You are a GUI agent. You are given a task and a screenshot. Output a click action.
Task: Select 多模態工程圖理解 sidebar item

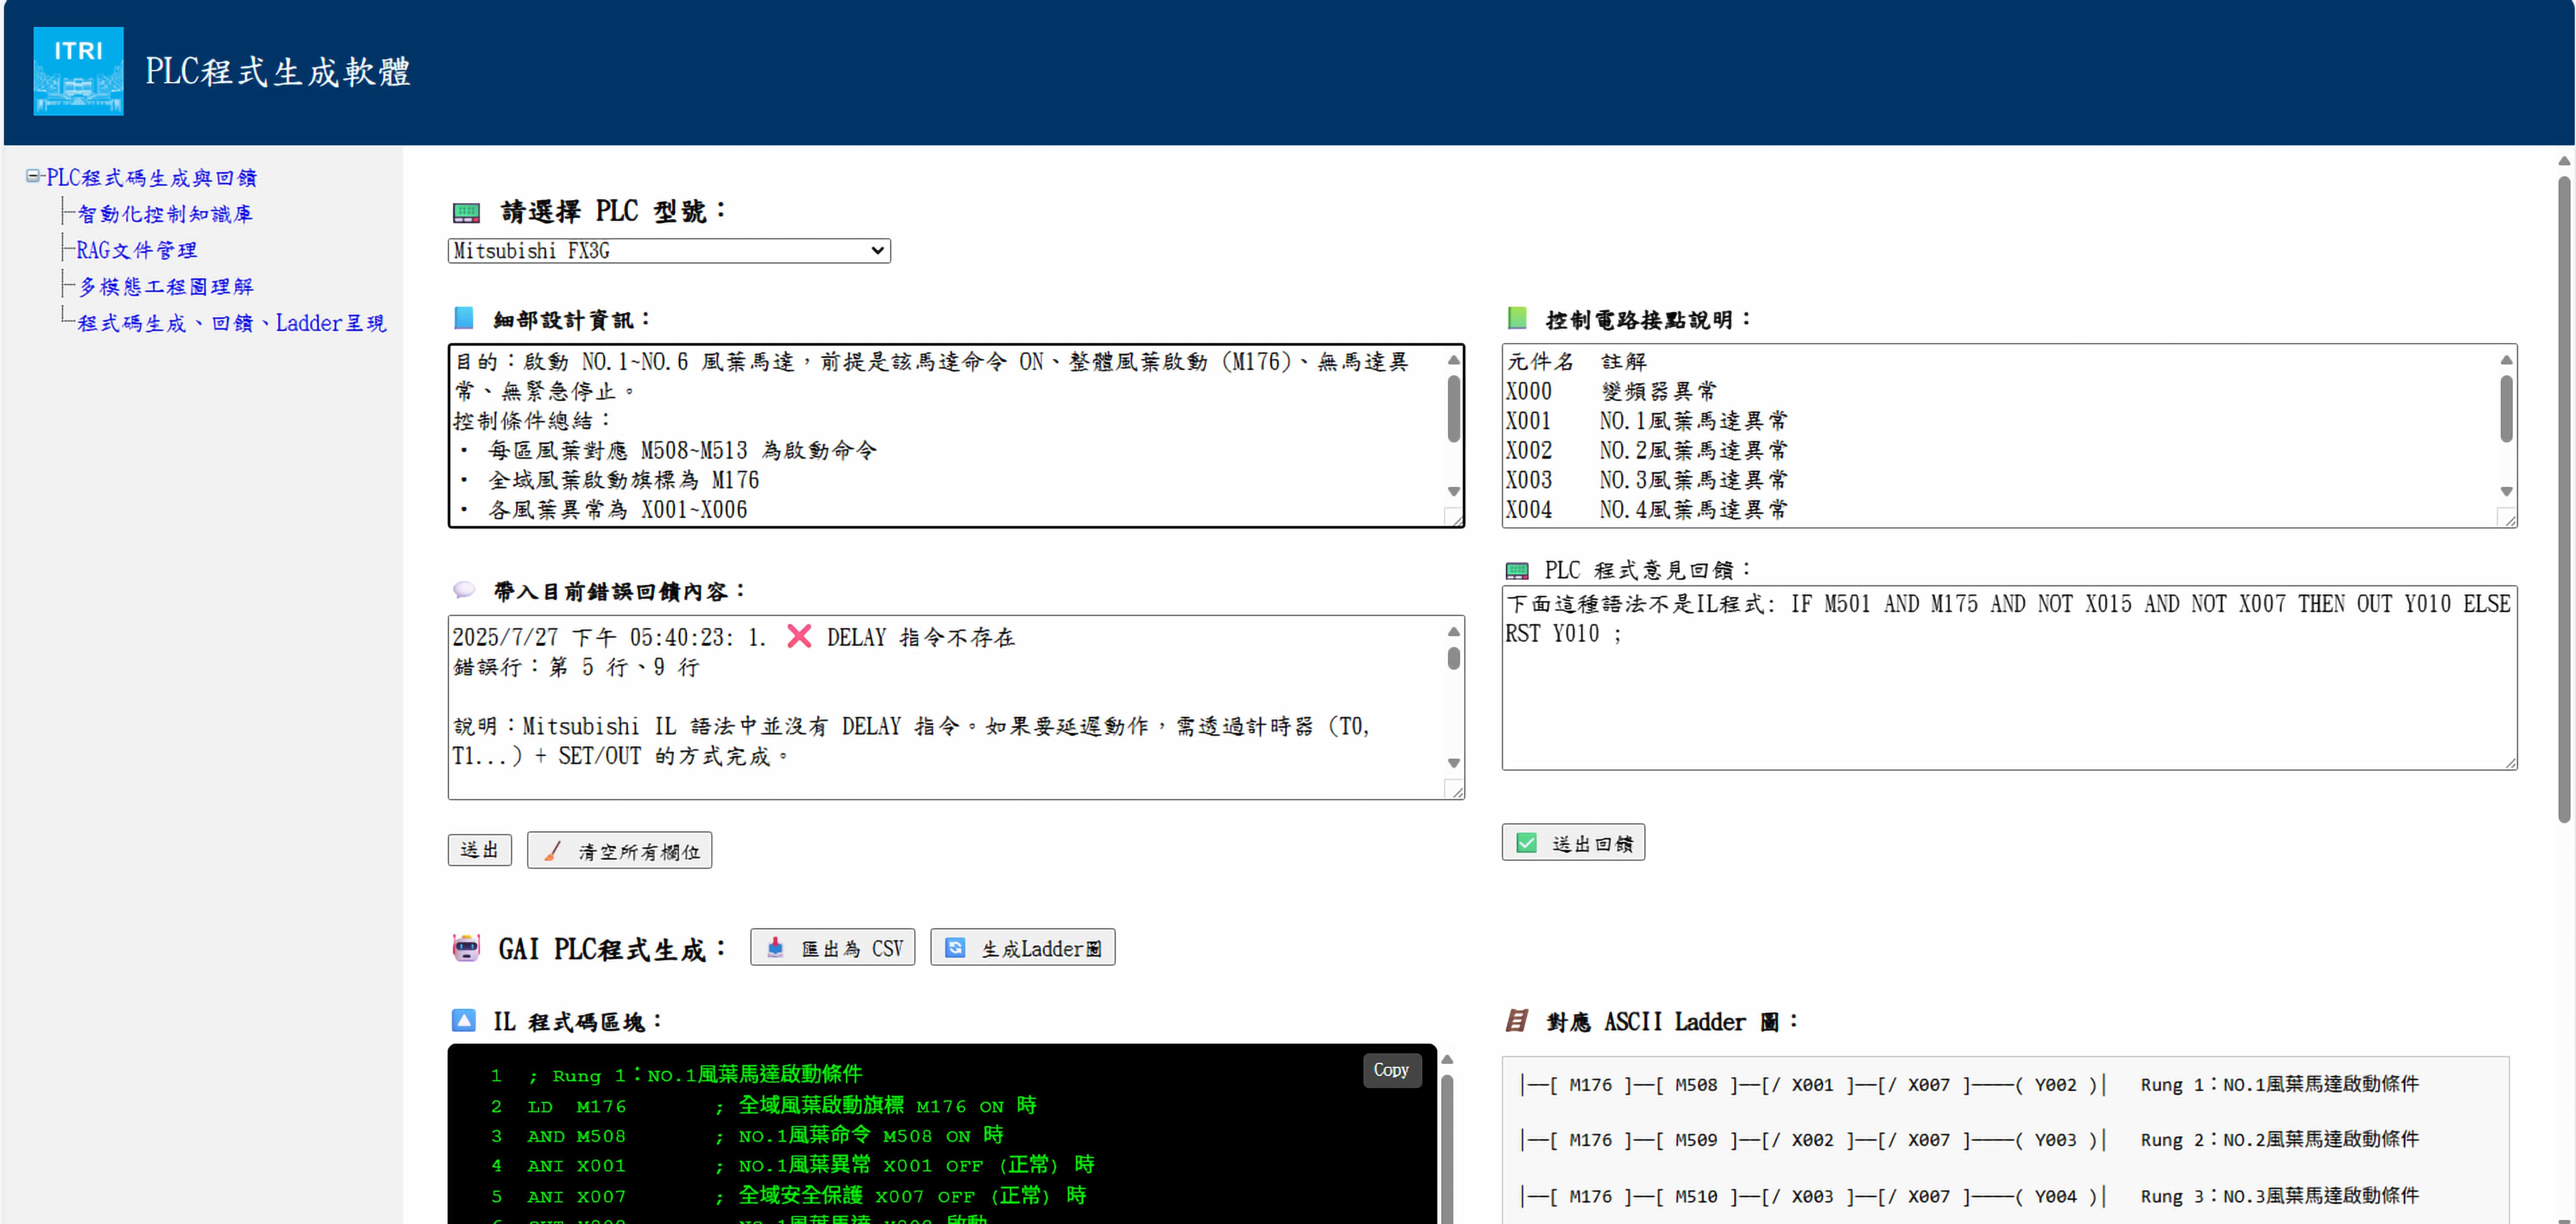click(166, 287)
